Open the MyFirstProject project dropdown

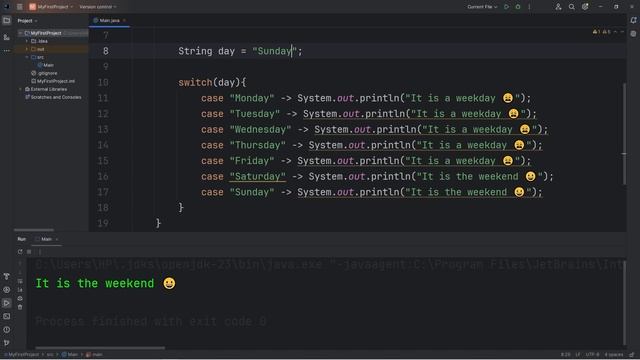51,7
